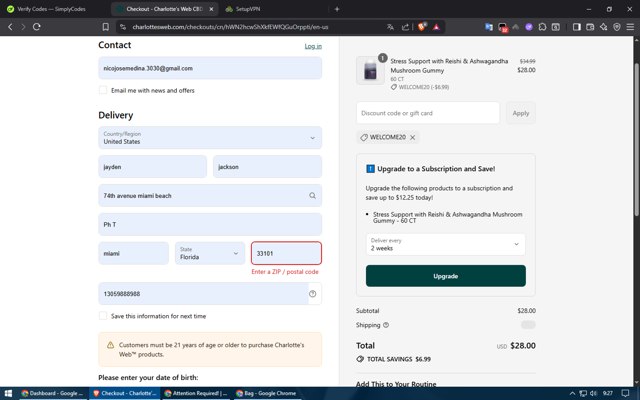The image size is (640, 400).
Task: Click the browser address bar URL
Action: click(231, 27)
